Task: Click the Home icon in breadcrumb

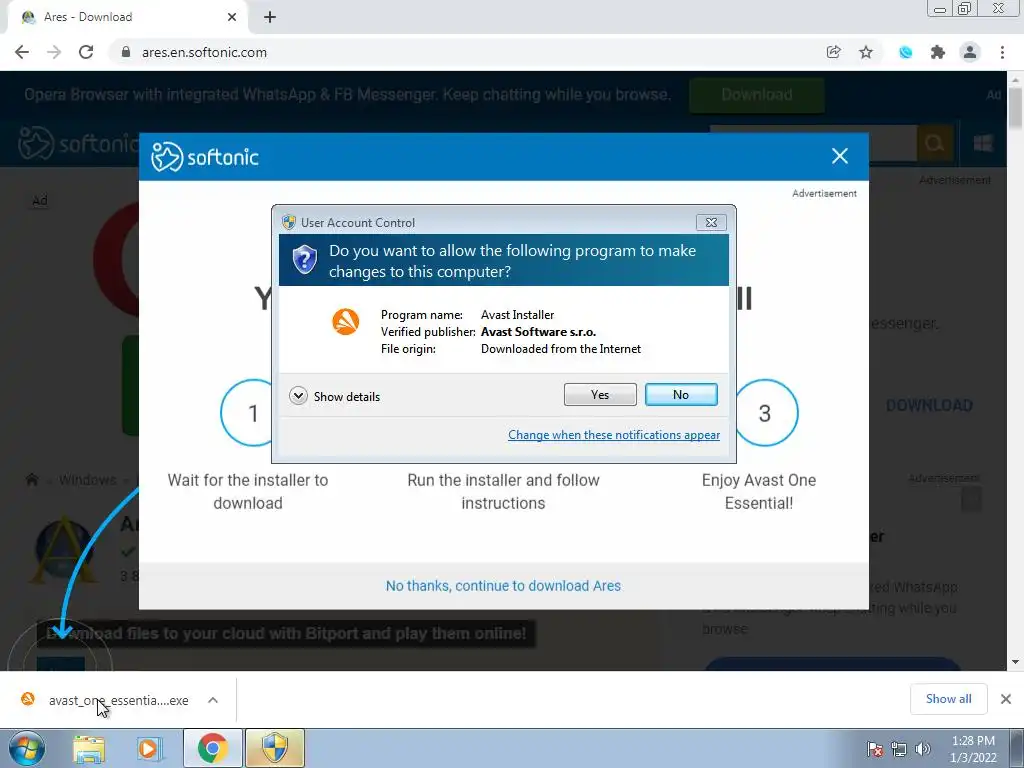Action: 32,480
